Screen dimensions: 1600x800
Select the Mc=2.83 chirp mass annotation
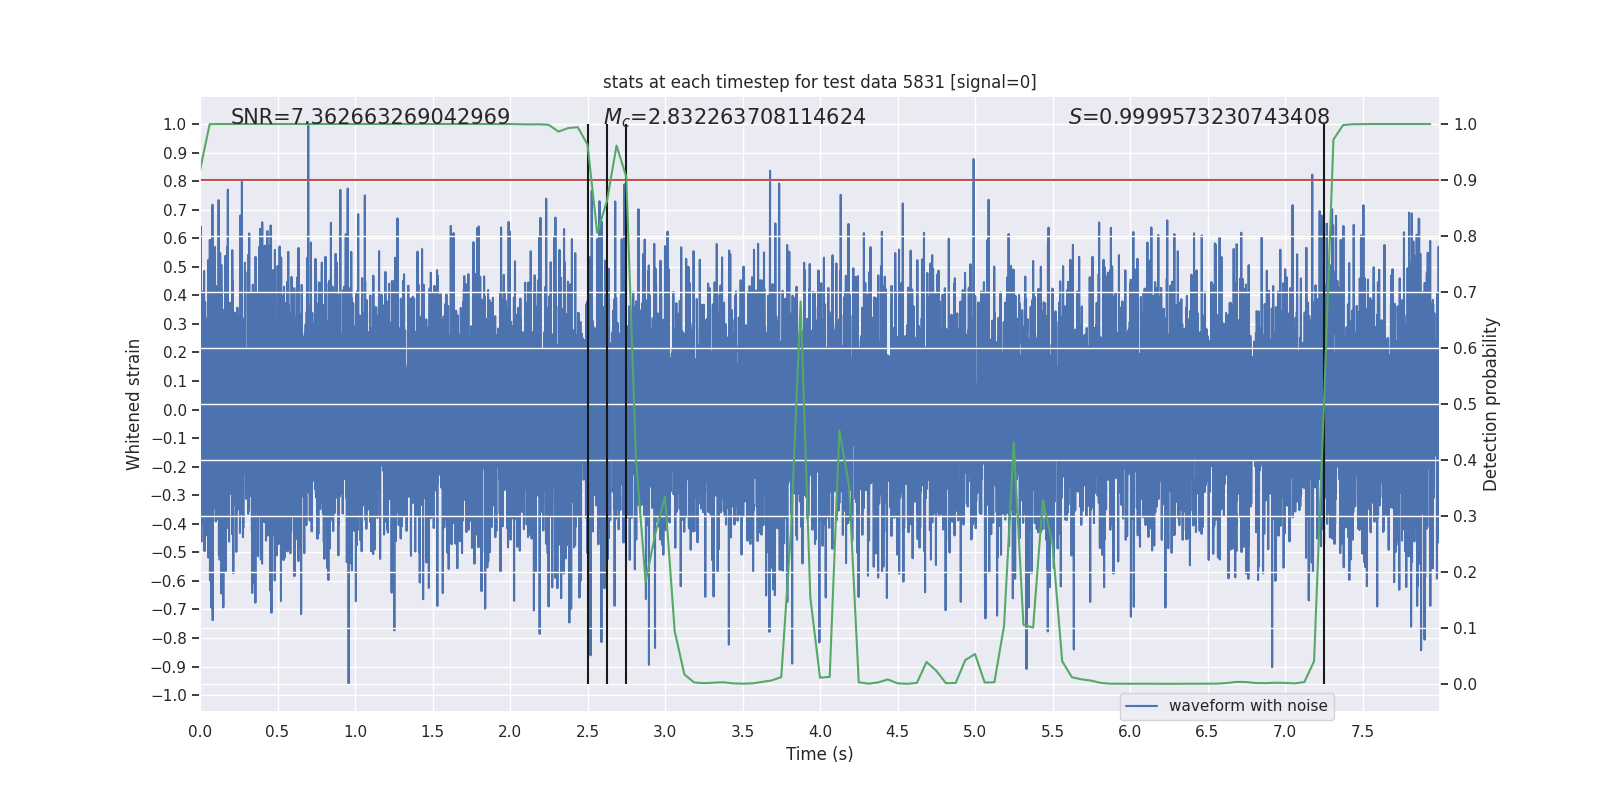click(x=735, y=117)
